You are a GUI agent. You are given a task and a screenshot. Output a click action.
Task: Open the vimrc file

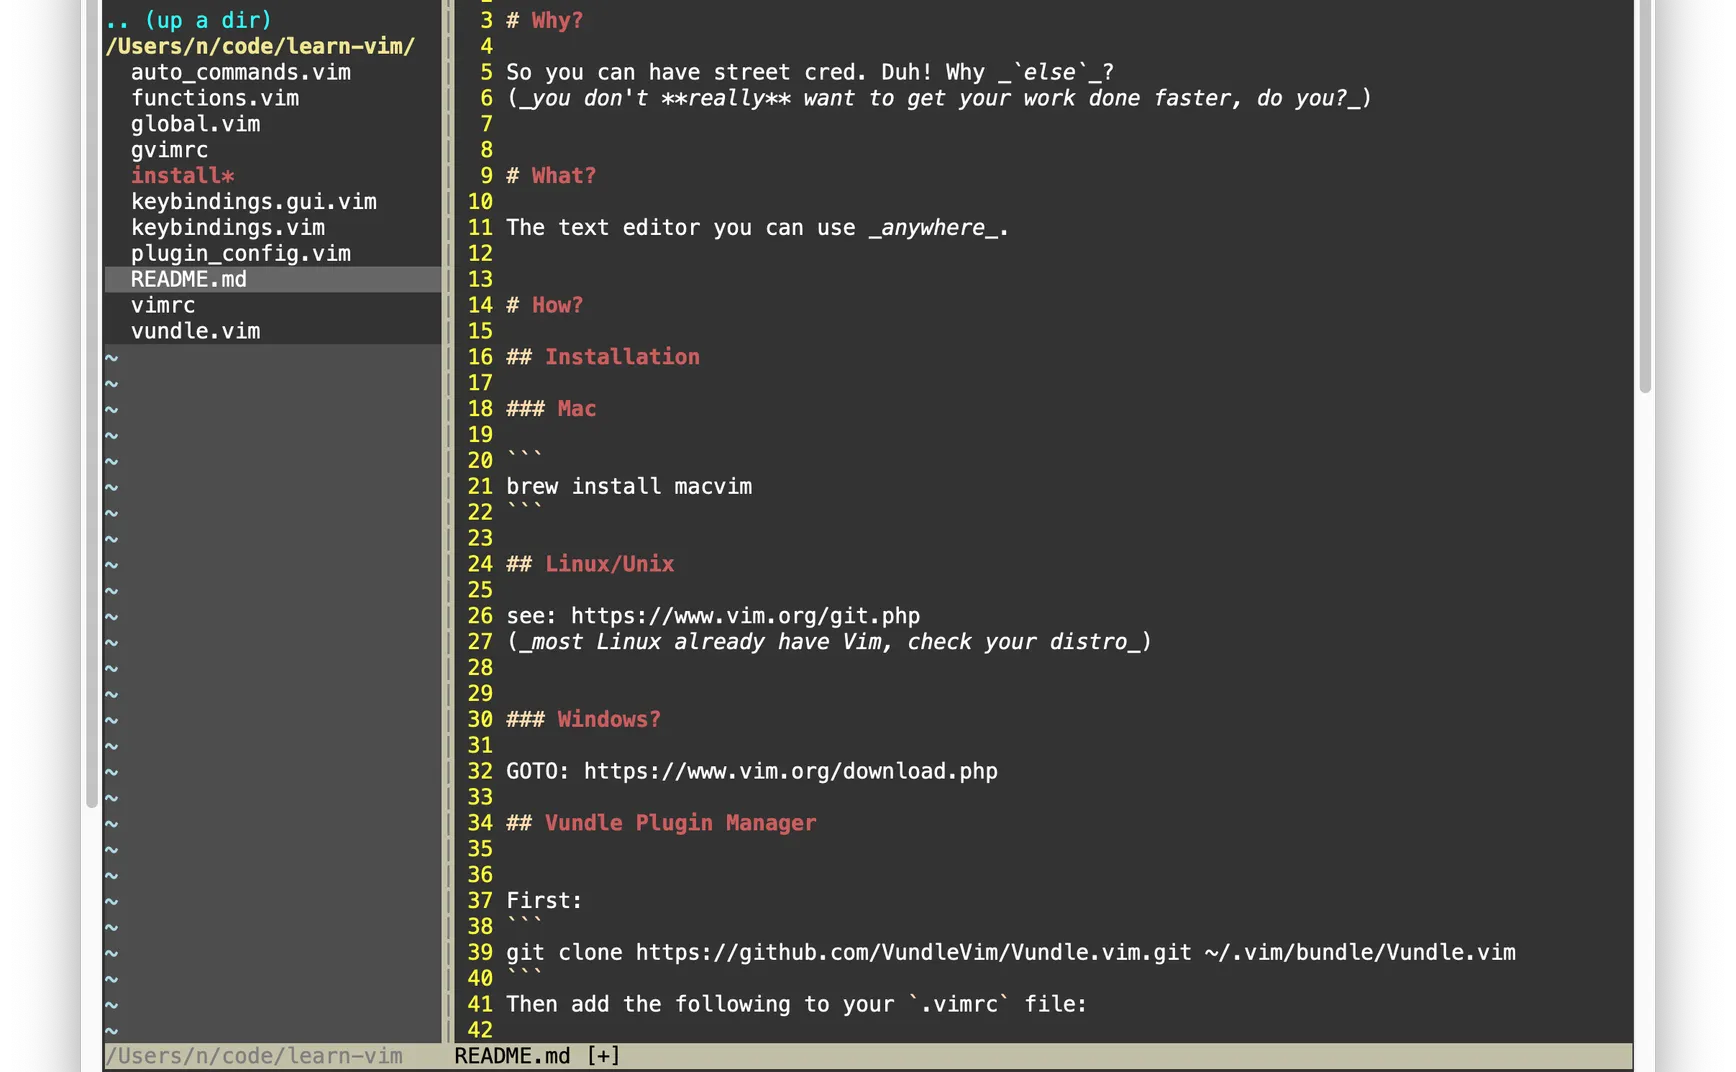click(163, 305)
